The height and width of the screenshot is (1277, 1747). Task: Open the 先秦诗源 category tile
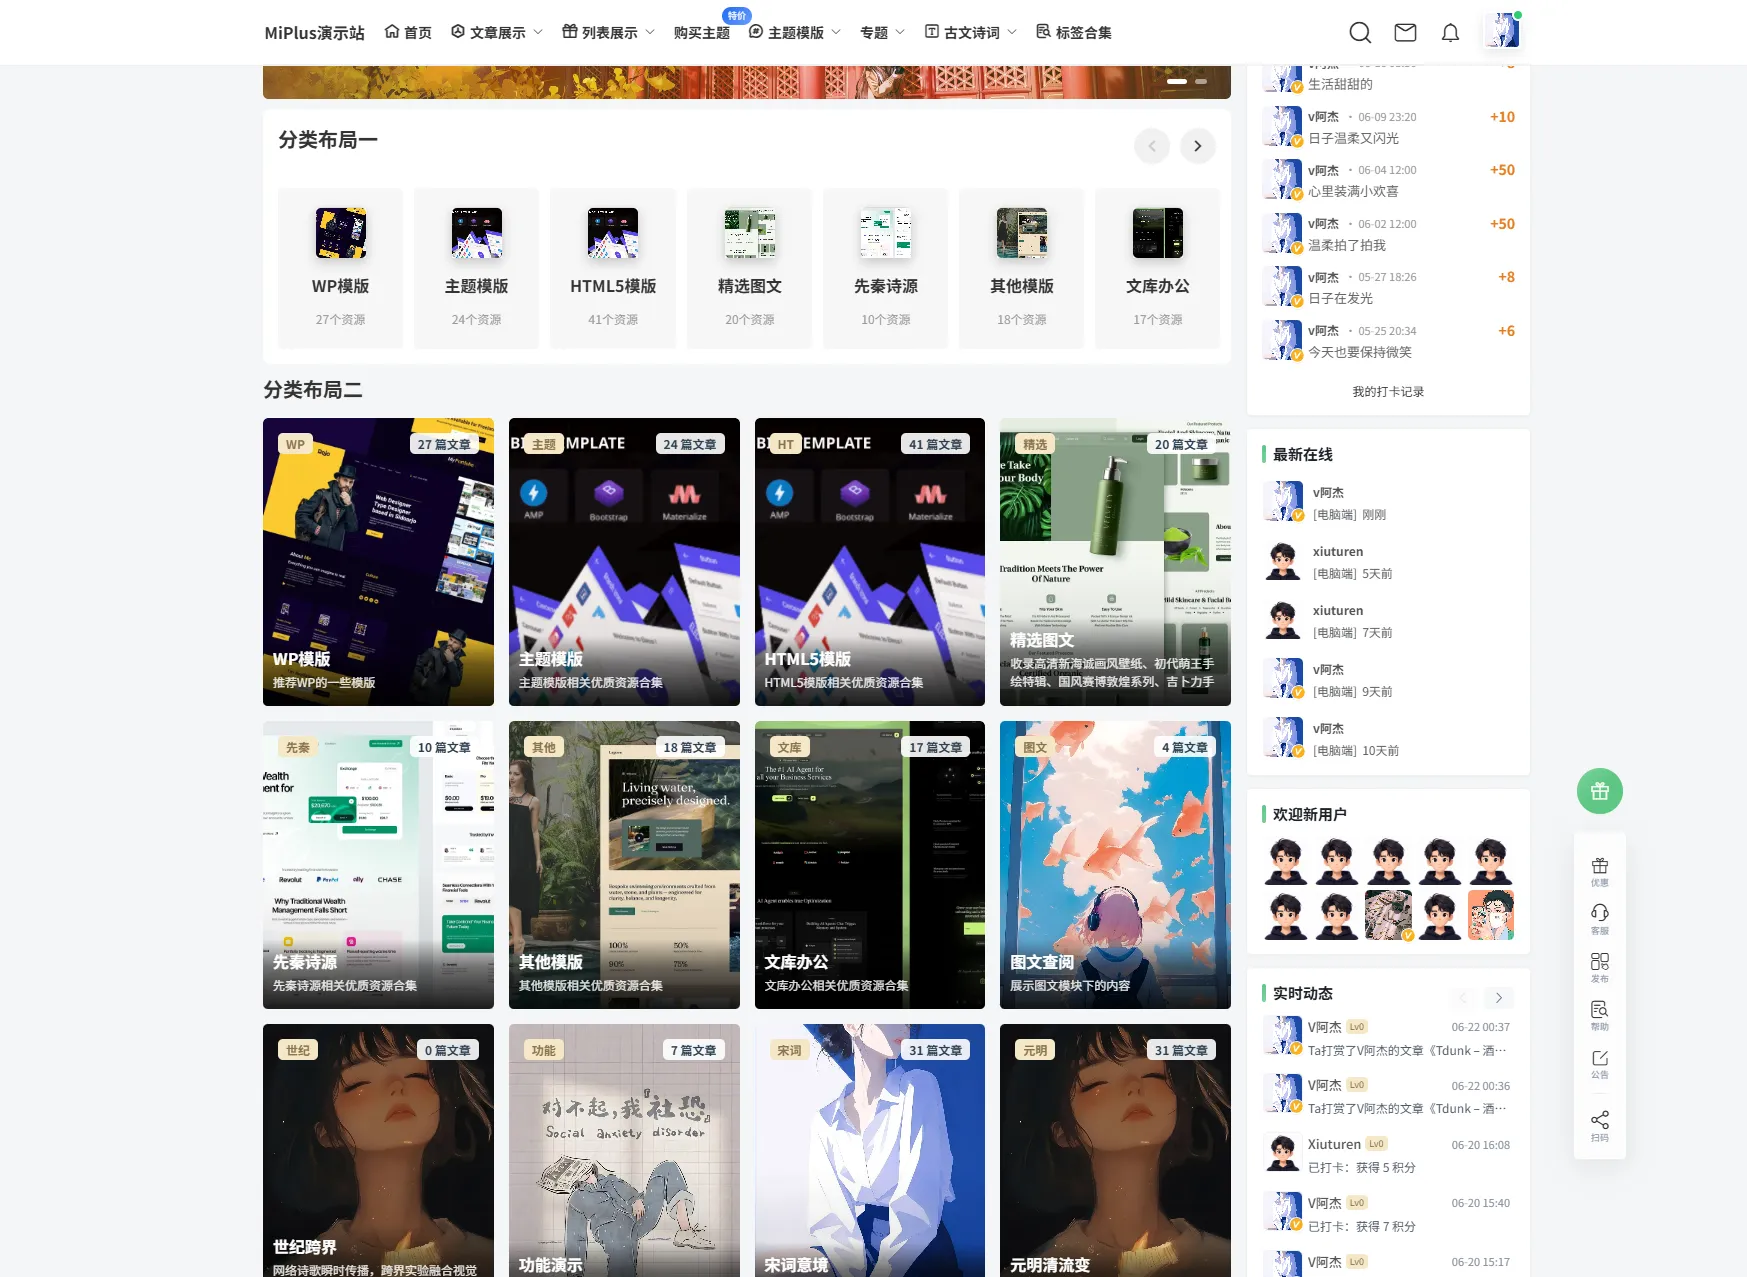[885, 268]
